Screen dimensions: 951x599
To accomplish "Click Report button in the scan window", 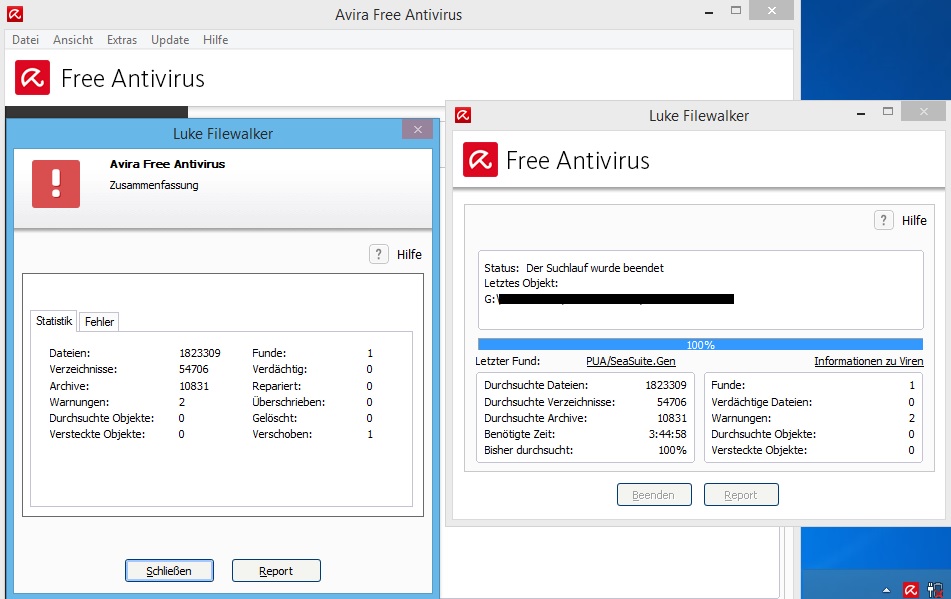I will (741, 495).
